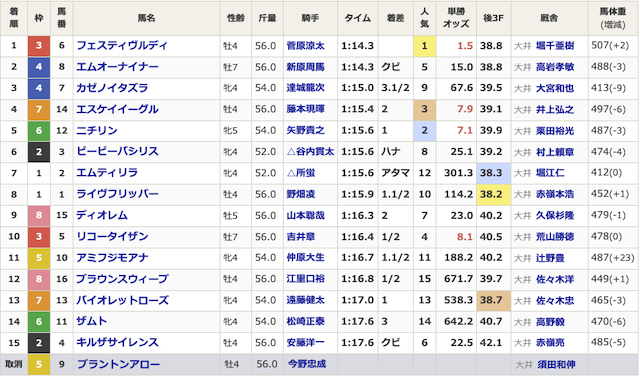Open trainer 井上弘之 link
The width and height of the screenshot is (640, 377).
(555, 109)
